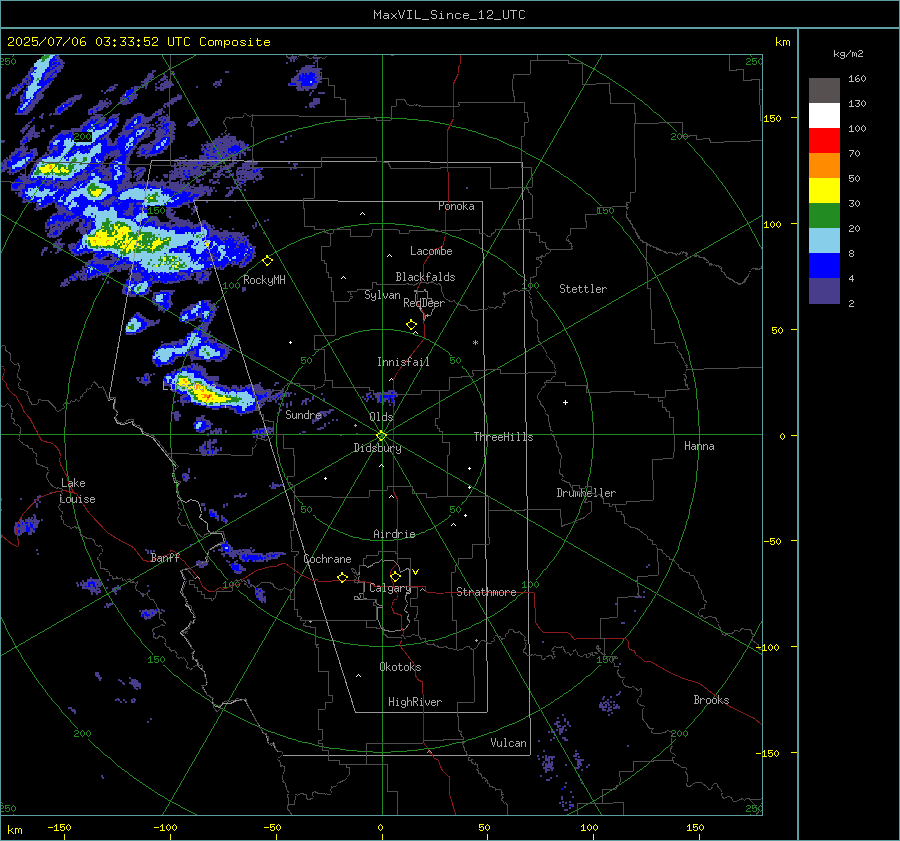Click the Didsbury city label
Viewport: 900px width, 841px height.
377,448
